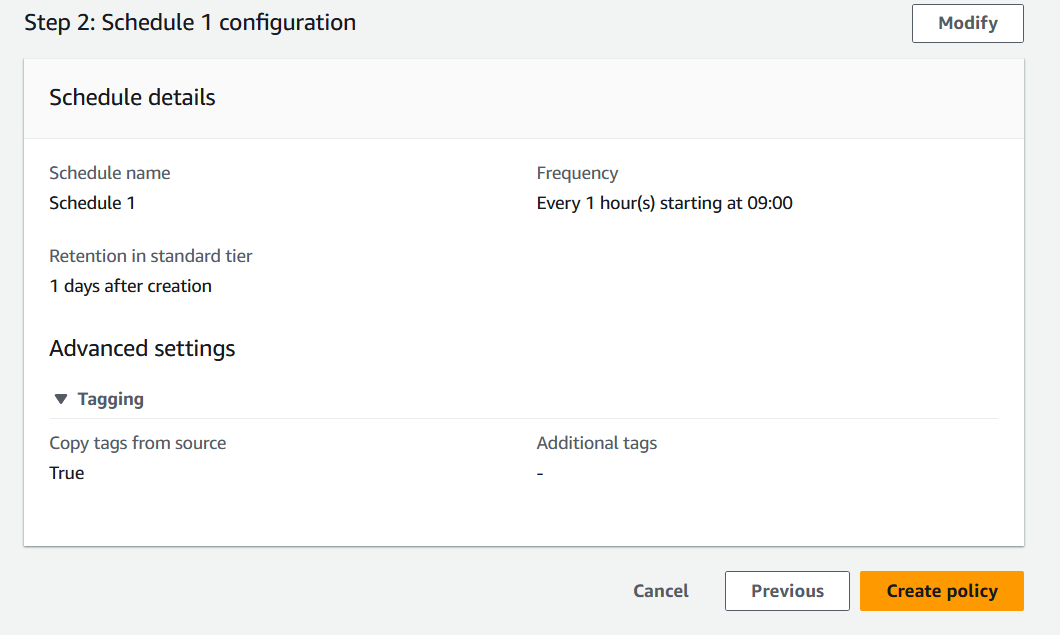Click the Copy tags from source label
Image resolution: width=1060 pixels, height=635 pixels.
tap(137, 443)
